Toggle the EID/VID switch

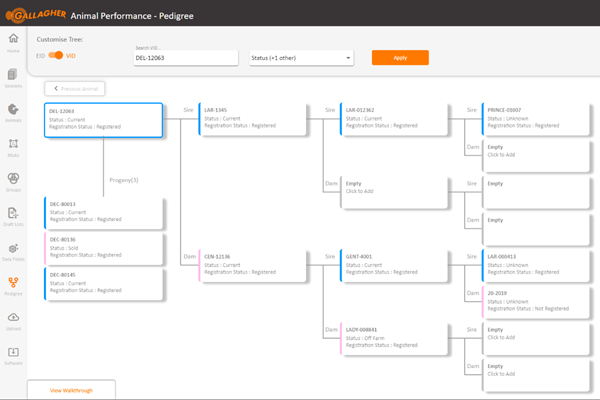tap(56, 56)
